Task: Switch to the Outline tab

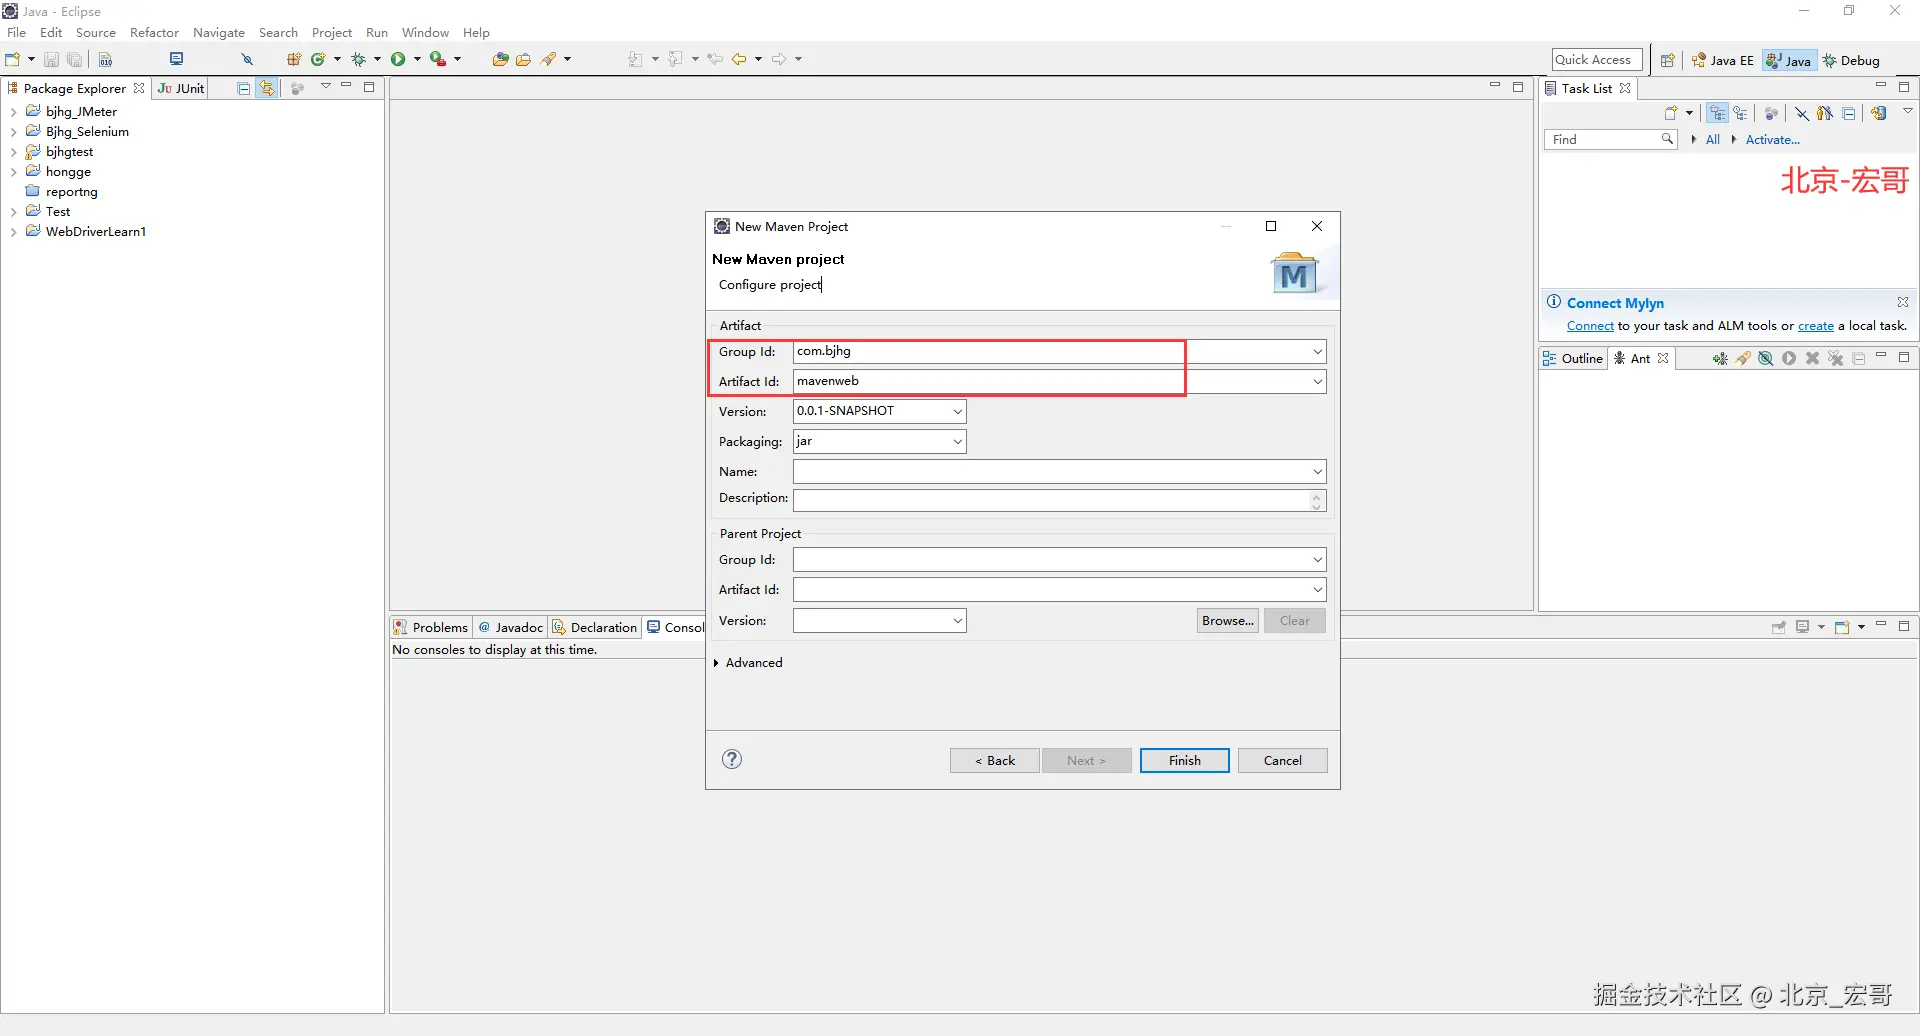Action: coord(1573,359)
